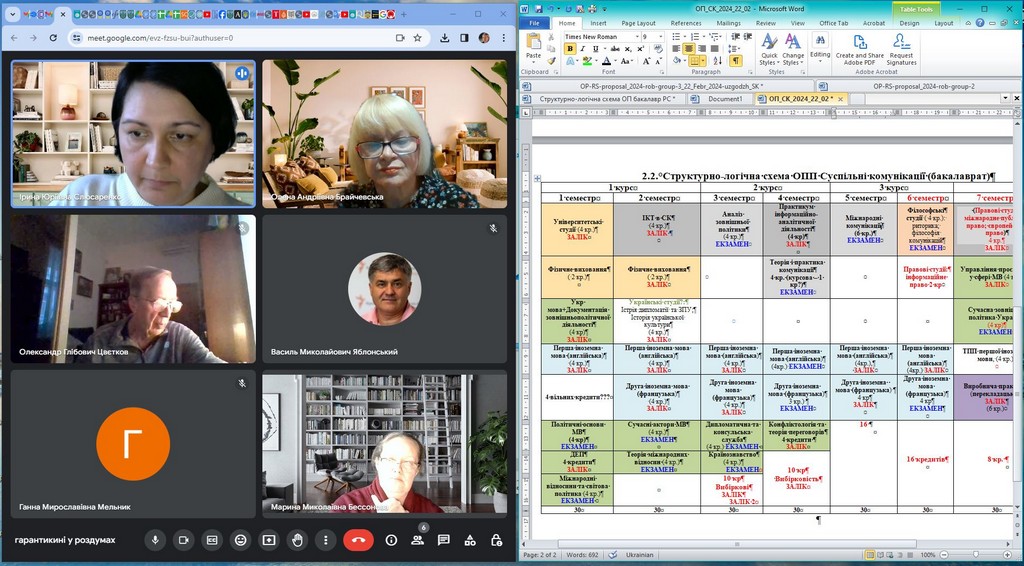Open the emoji reactions in Meet
Viewport: 1024px width, 566px height.
[240, 540]
